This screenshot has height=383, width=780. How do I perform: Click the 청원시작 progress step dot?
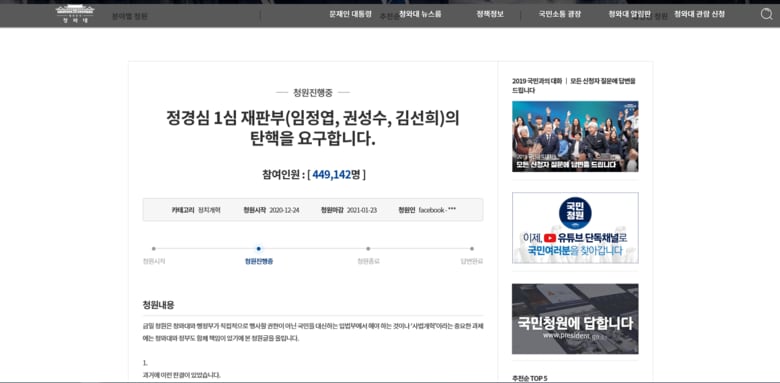(x=154, y=248)
